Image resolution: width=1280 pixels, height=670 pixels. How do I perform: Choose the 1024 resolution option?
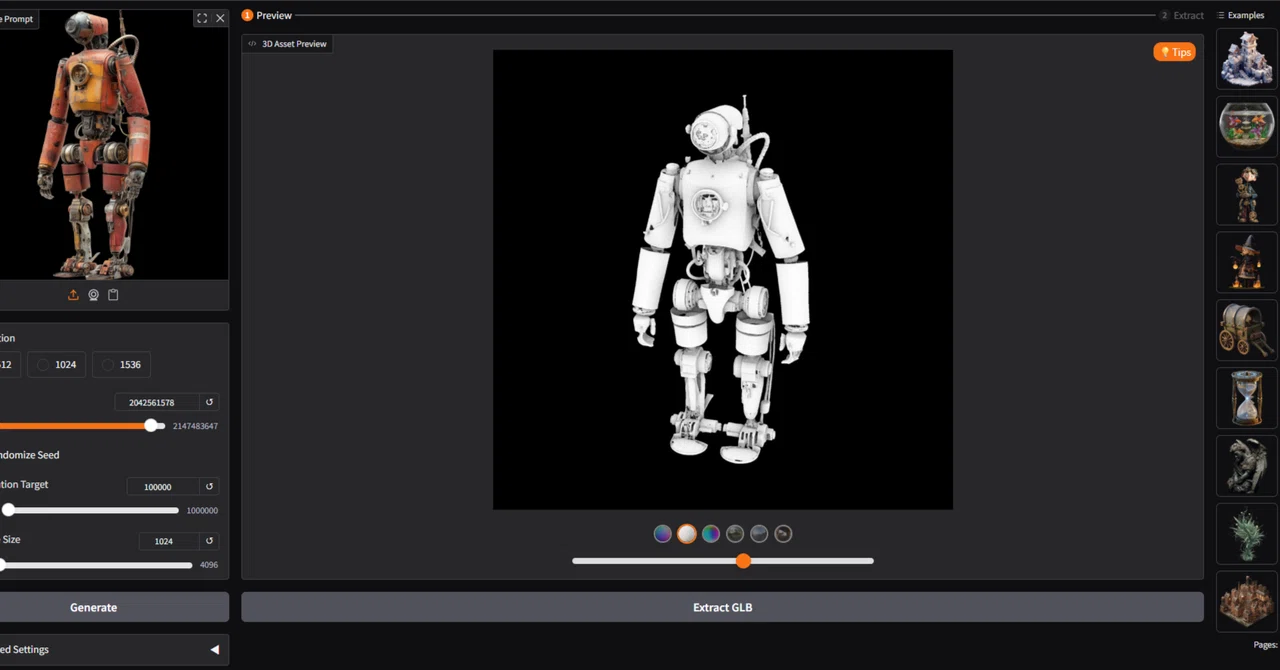(56, 365)
